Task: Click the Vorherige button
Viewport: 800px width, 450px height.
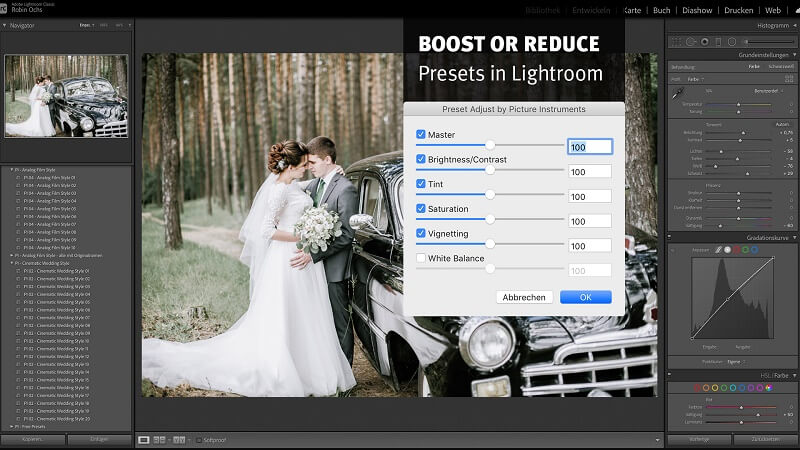Action: coord(699,439)
